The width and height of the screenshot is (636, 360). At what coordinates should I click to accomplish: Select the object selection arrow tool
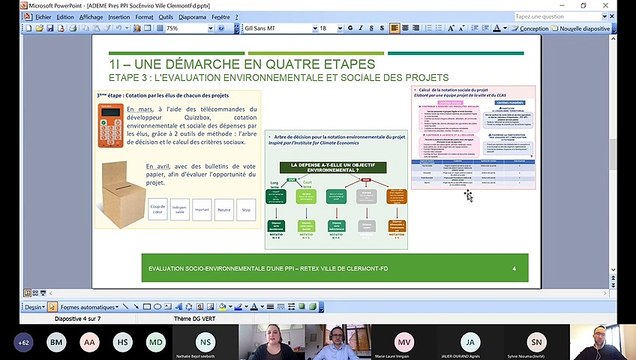tap(52, 307)
